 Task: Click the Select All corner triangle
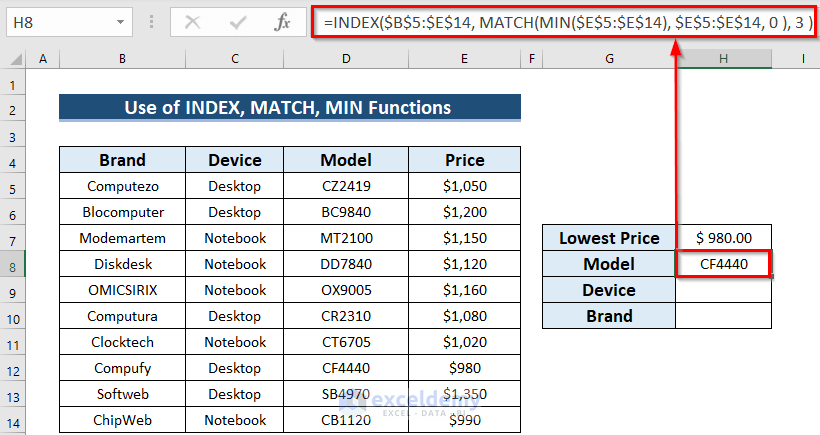pos(15,60)
